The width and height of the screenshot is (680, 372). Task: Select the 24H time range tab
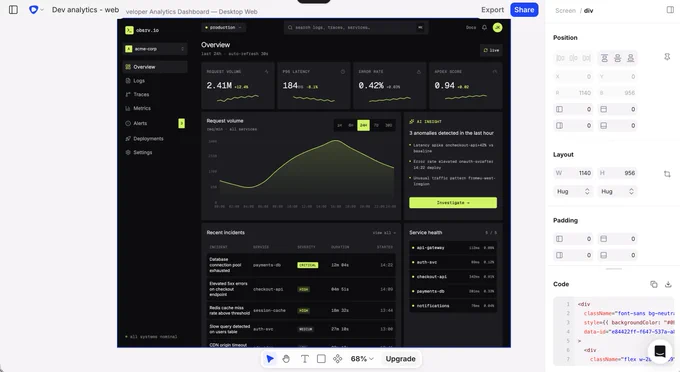coord(363,125)
